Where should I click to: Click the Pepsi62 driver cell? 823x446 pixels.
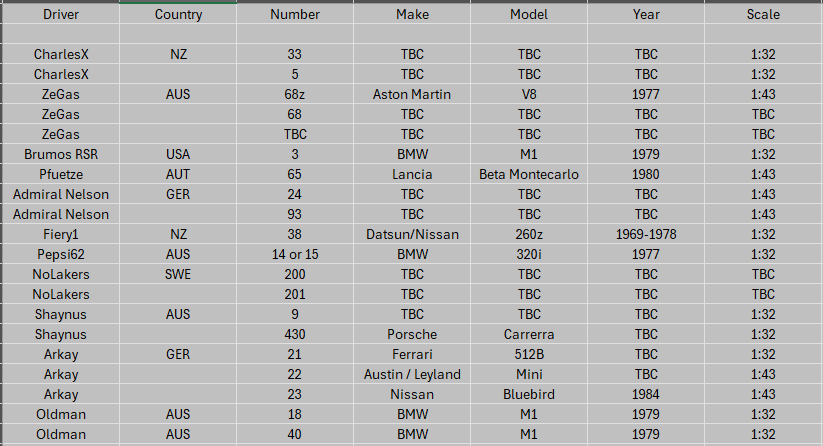coord(60,254)
